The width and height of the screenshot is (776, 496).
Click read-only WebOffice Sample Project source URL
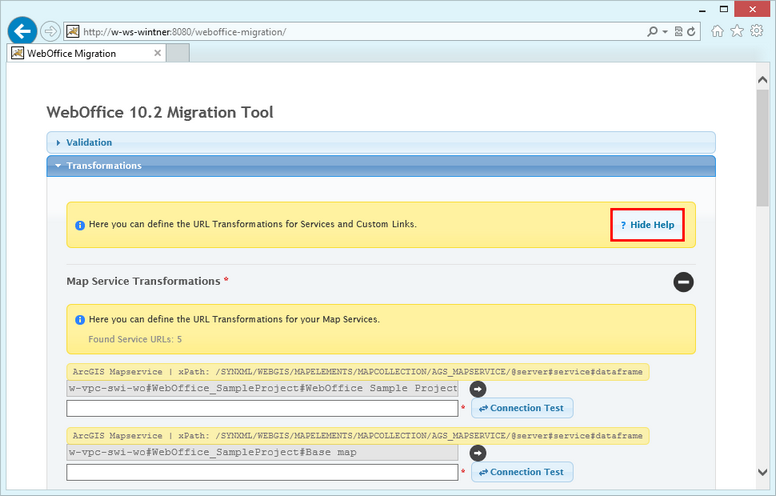click(x=262, y=389)
